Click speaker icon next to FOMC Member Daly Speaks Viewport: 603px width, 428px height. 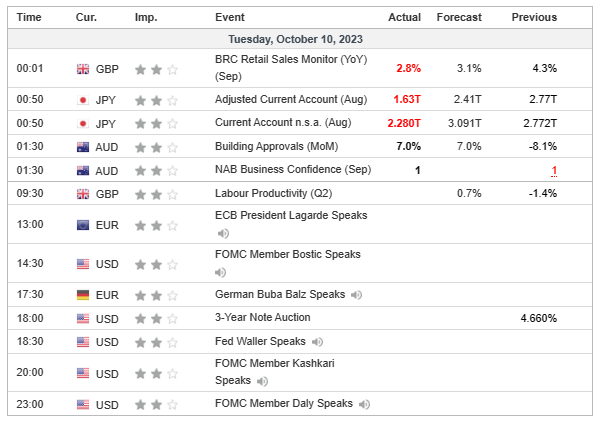pyautogui.click(x=365, y=404)
